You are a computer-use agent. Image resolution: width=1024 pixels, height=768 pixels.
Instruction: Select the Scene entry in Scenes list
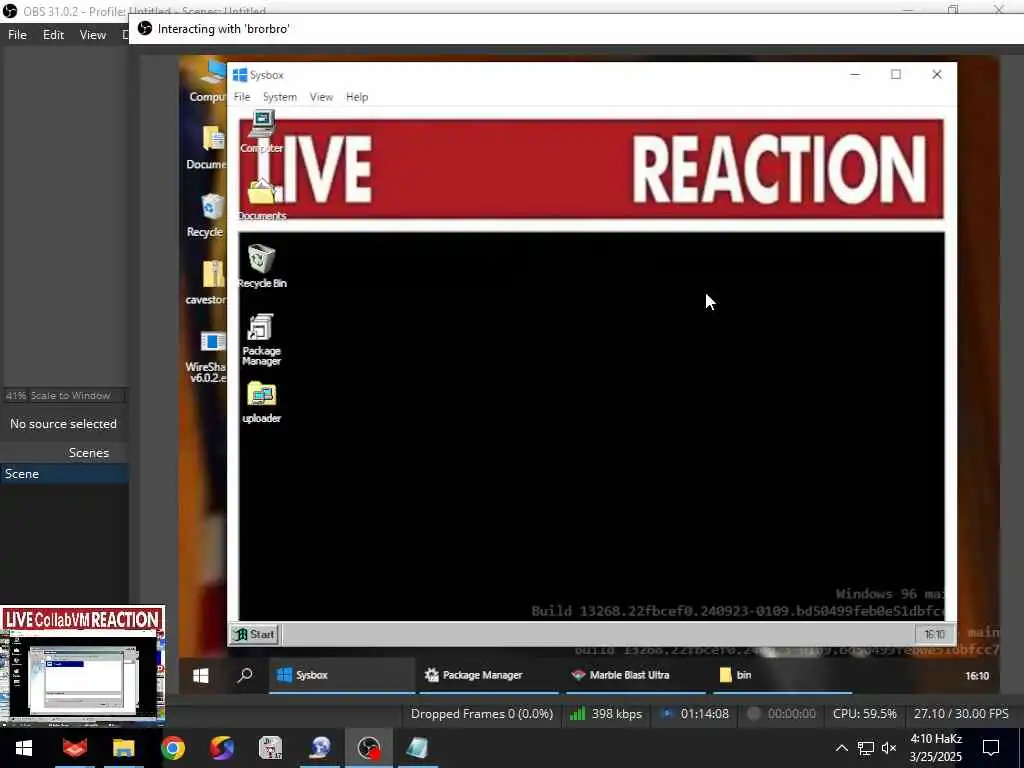[x=64, y=473]
